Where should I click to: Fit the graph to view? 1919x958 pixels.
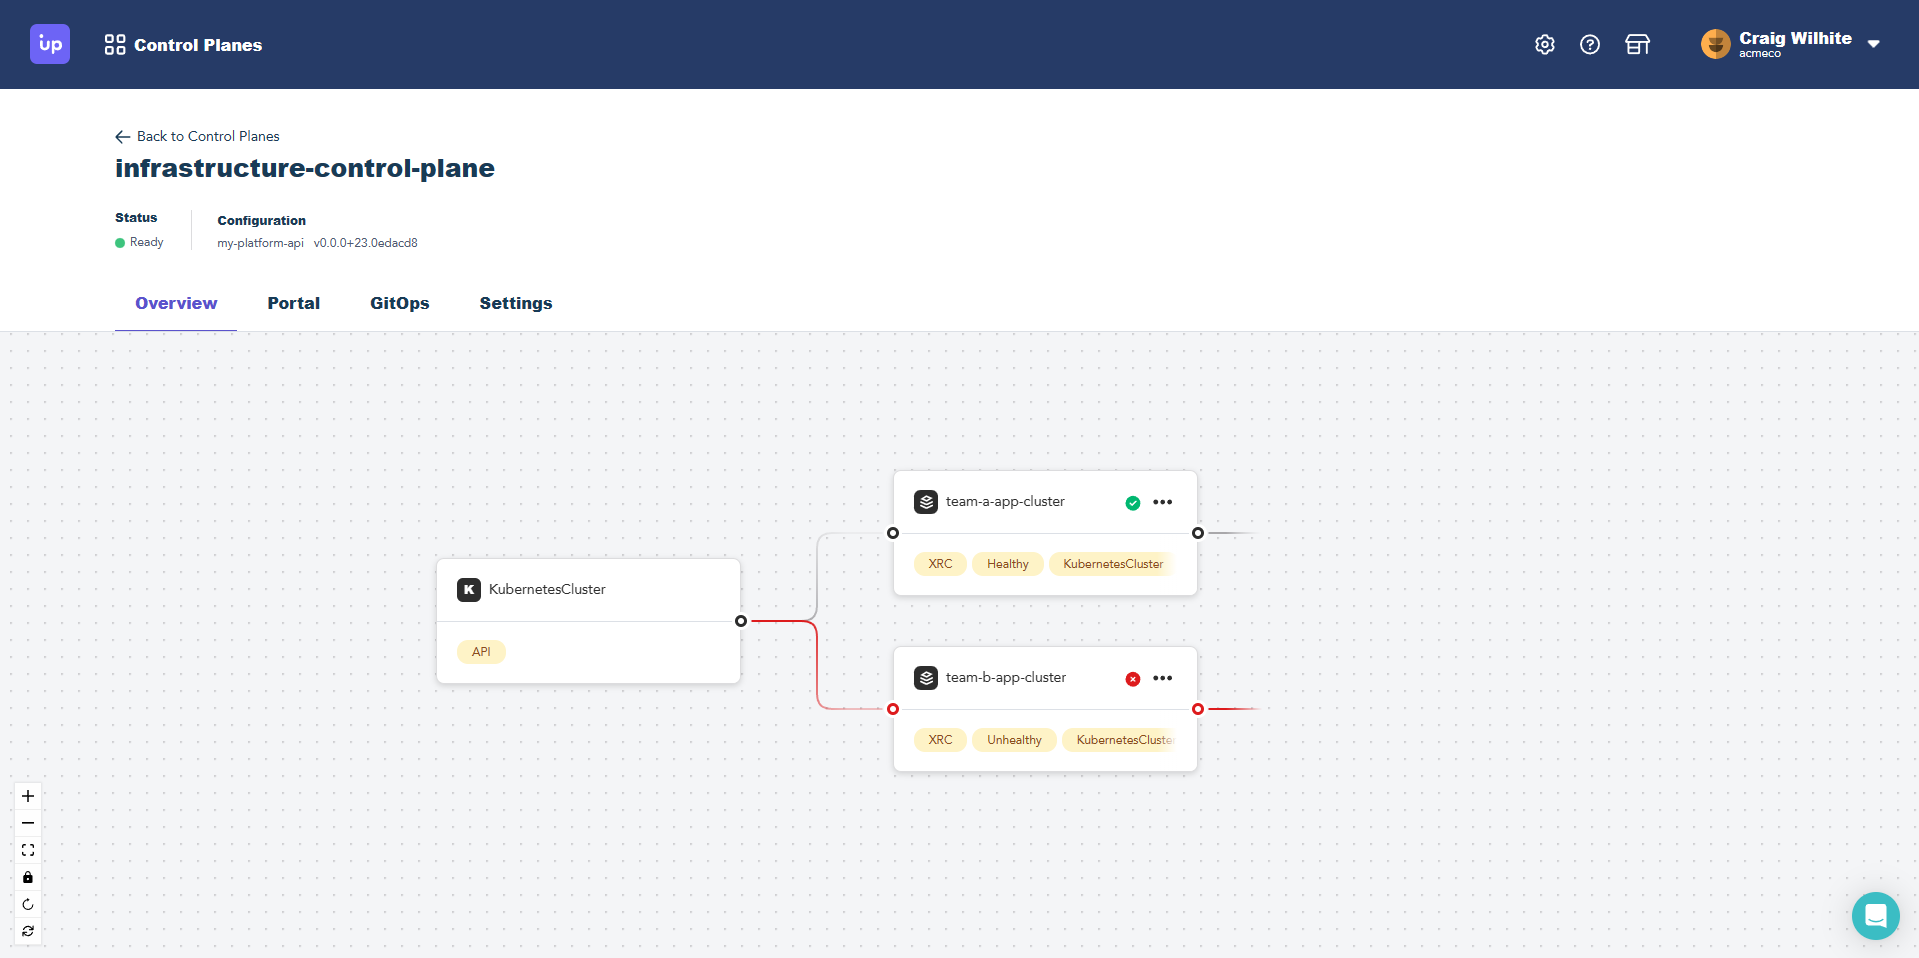pyautogui.click(x=27, y=850)
